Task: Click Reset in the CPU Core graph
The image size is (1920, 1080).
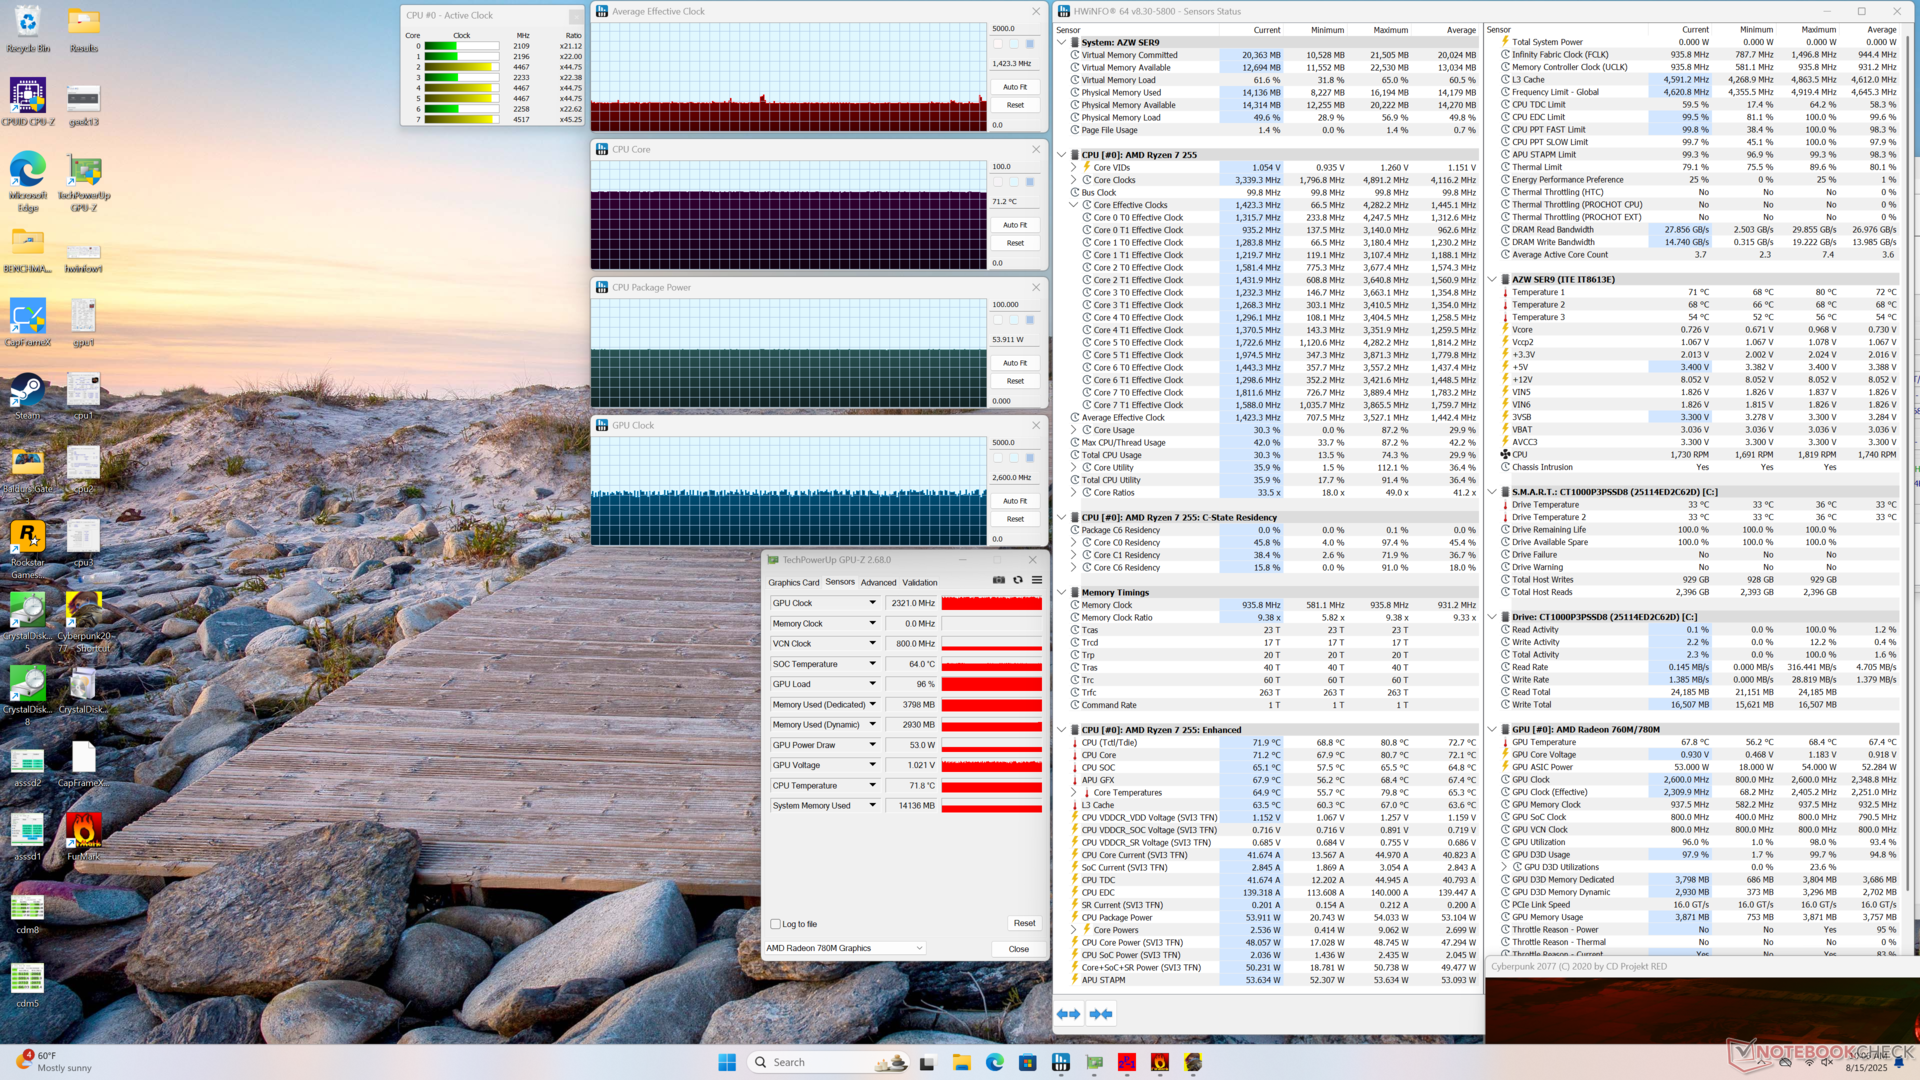Action: [1015, 243]
